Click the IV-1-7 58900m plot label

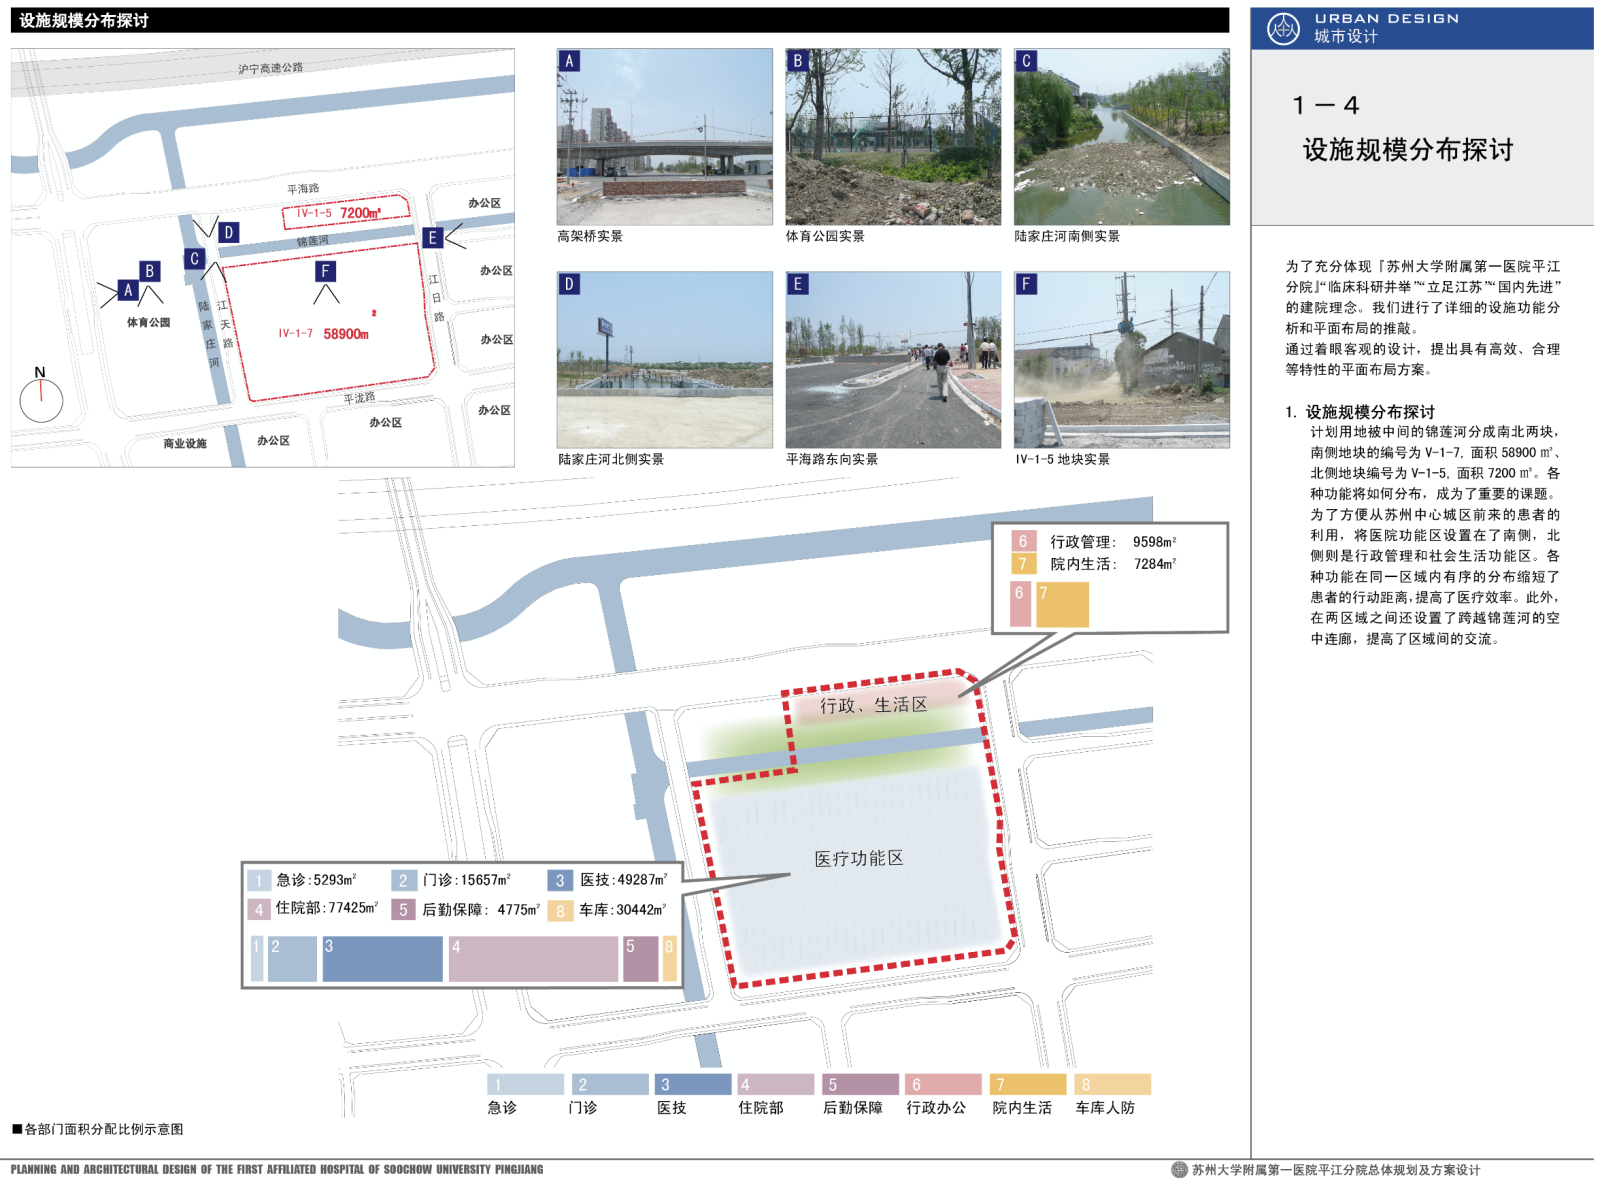pyautogui.click(x=324, y=334)
